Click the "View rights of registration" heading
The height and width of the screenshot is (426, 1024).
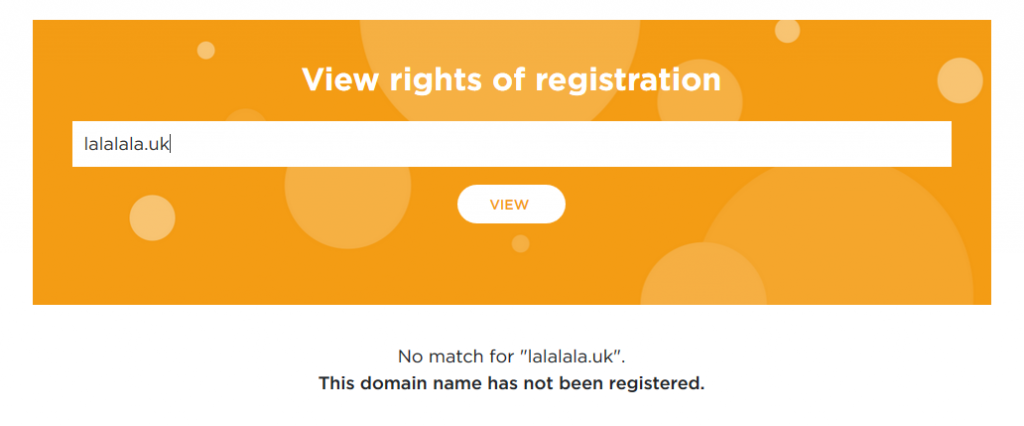tap(511, 79)
